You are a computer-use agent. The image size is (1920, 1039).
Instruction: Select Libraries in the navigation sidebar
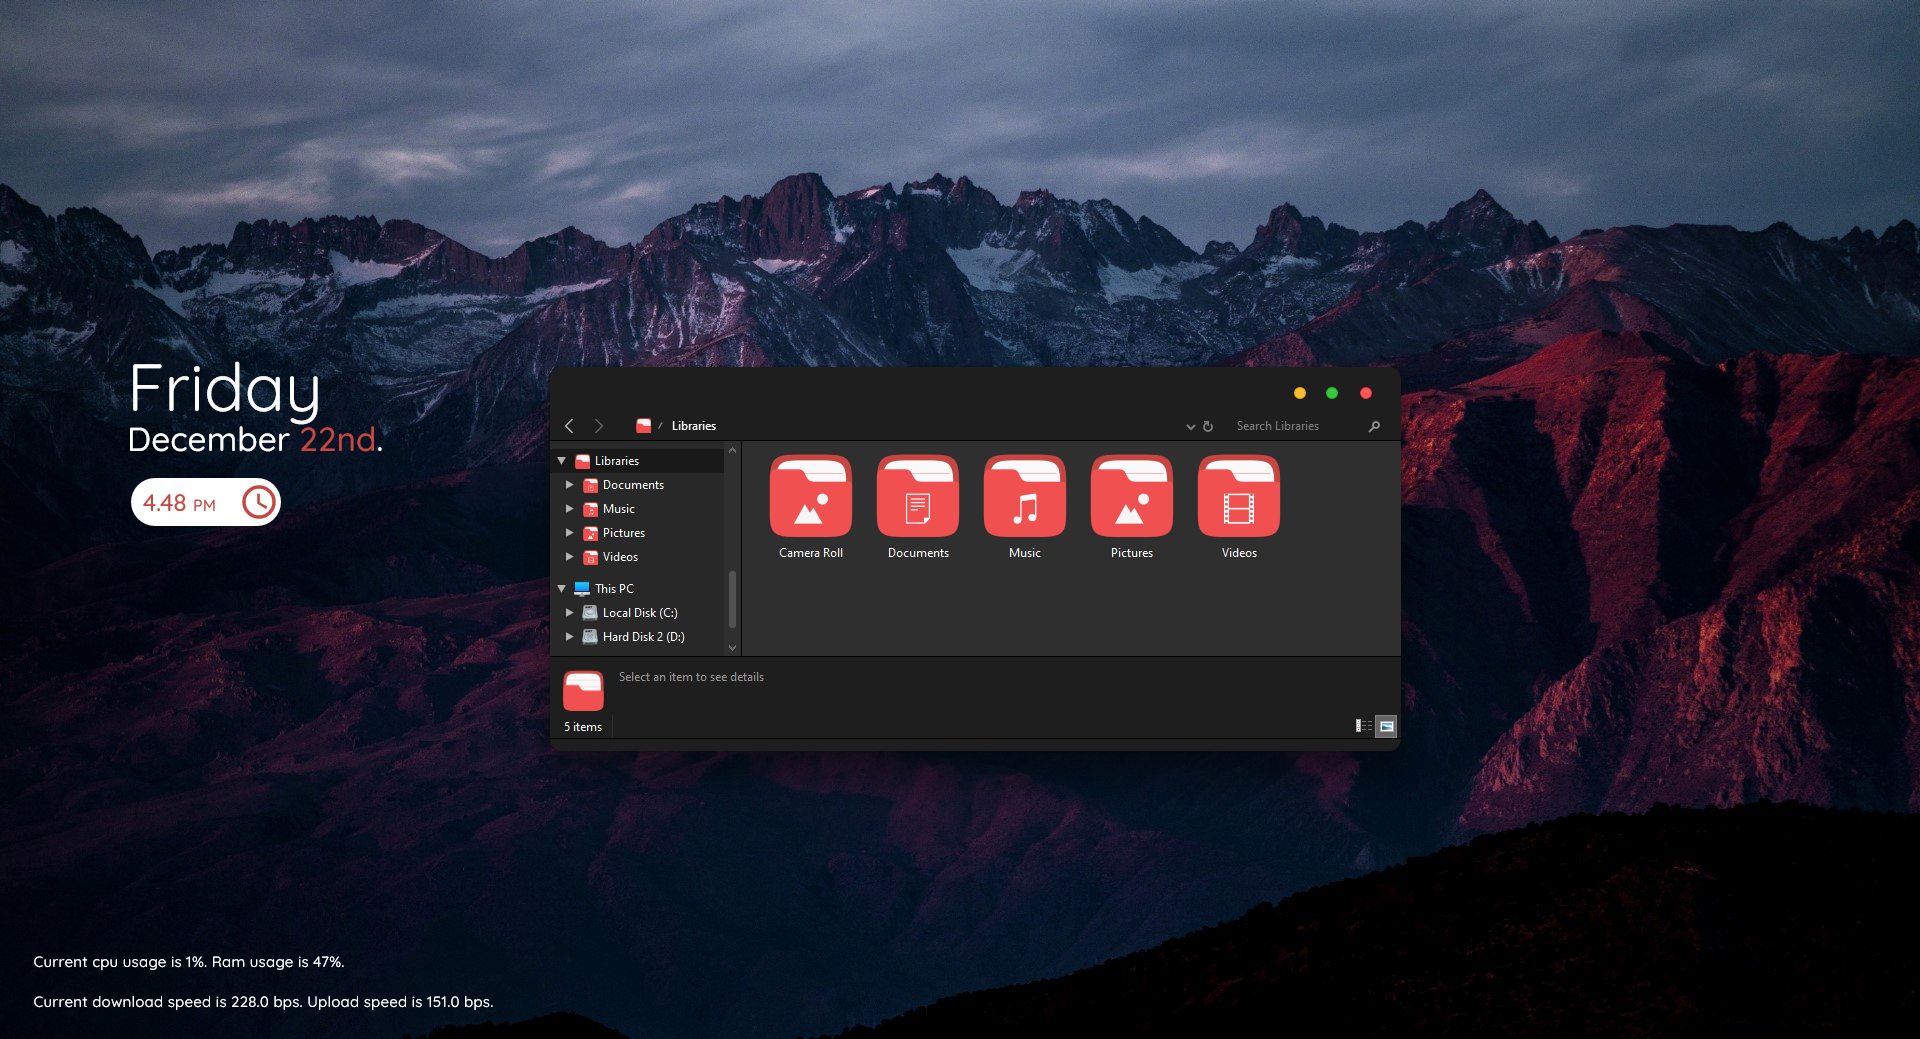[614, 461]
